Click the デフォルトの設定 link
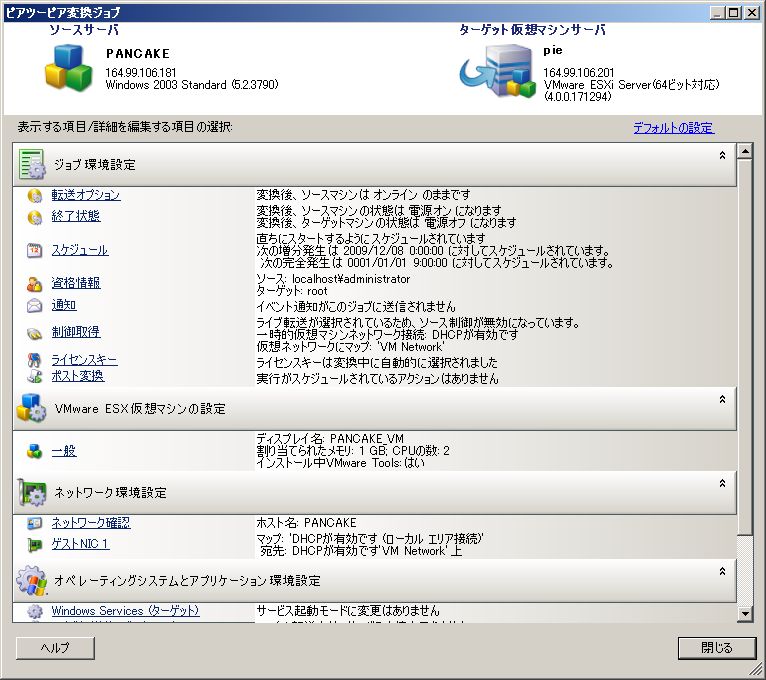 pyautogui.click(x=674, y=128)
